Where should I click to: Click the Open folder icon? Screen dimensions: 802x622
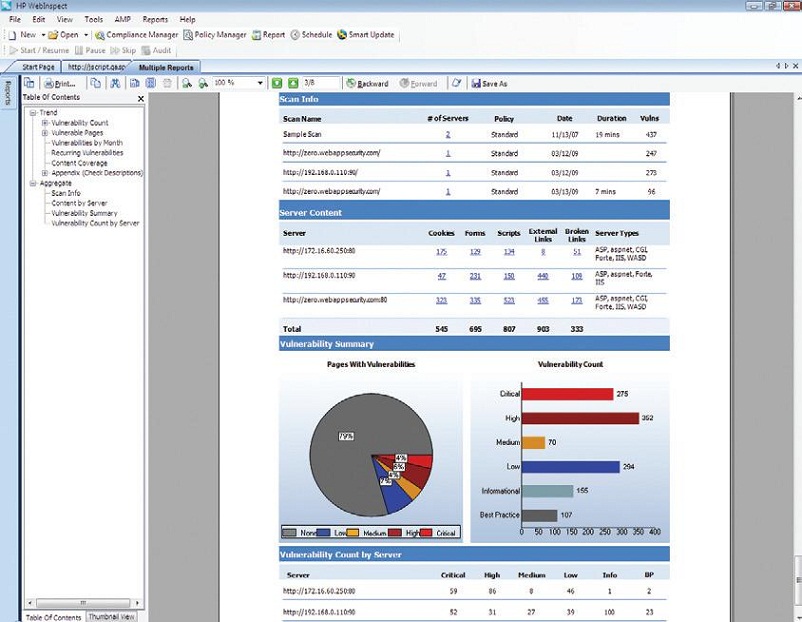pyautogui.click(x=53, y=35)
